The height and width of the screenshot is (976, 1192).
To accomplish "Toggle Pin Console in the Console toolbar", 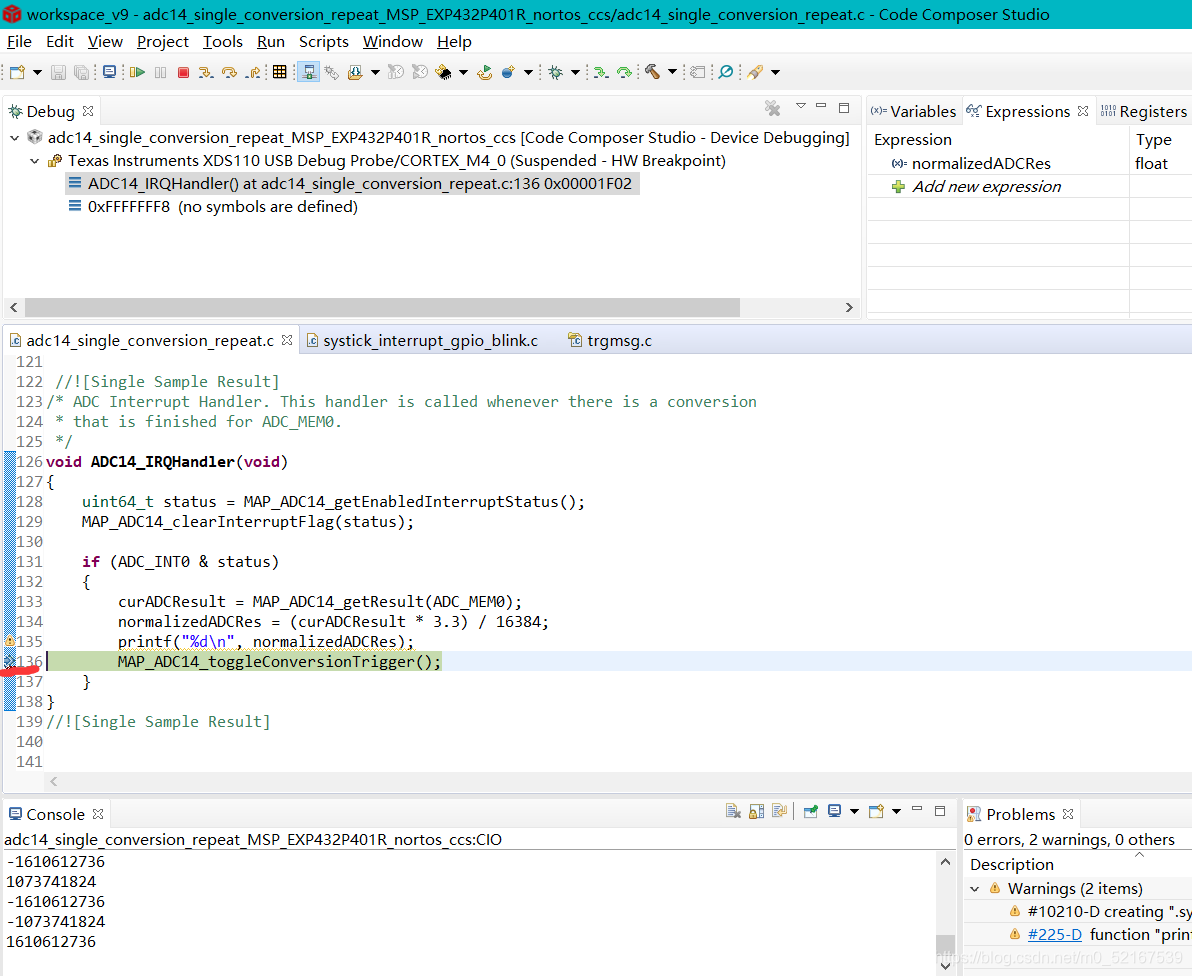I will point(810,811).
